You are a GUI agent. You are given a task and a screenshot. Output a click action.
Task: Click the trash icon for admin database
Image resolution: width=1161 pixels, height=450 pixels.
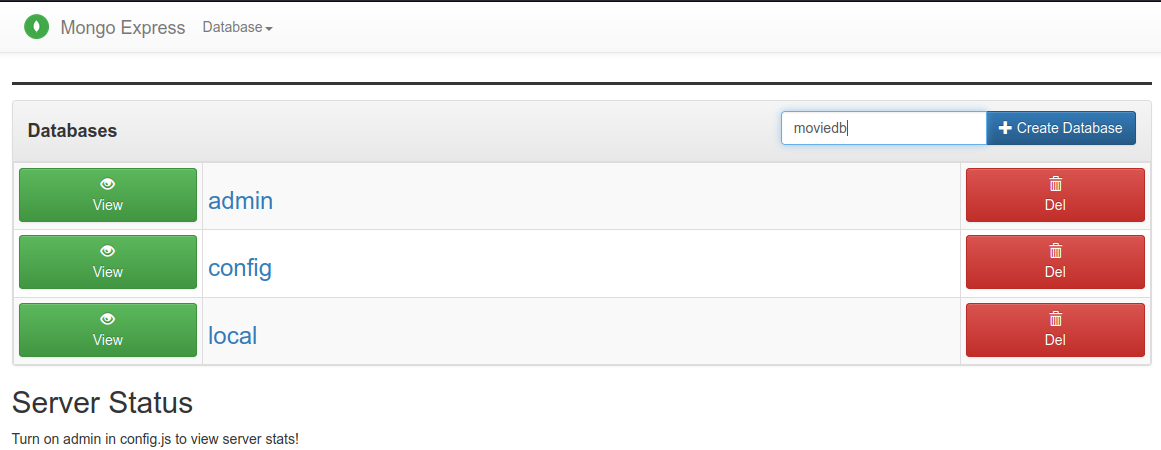[x=1055, y=184]
